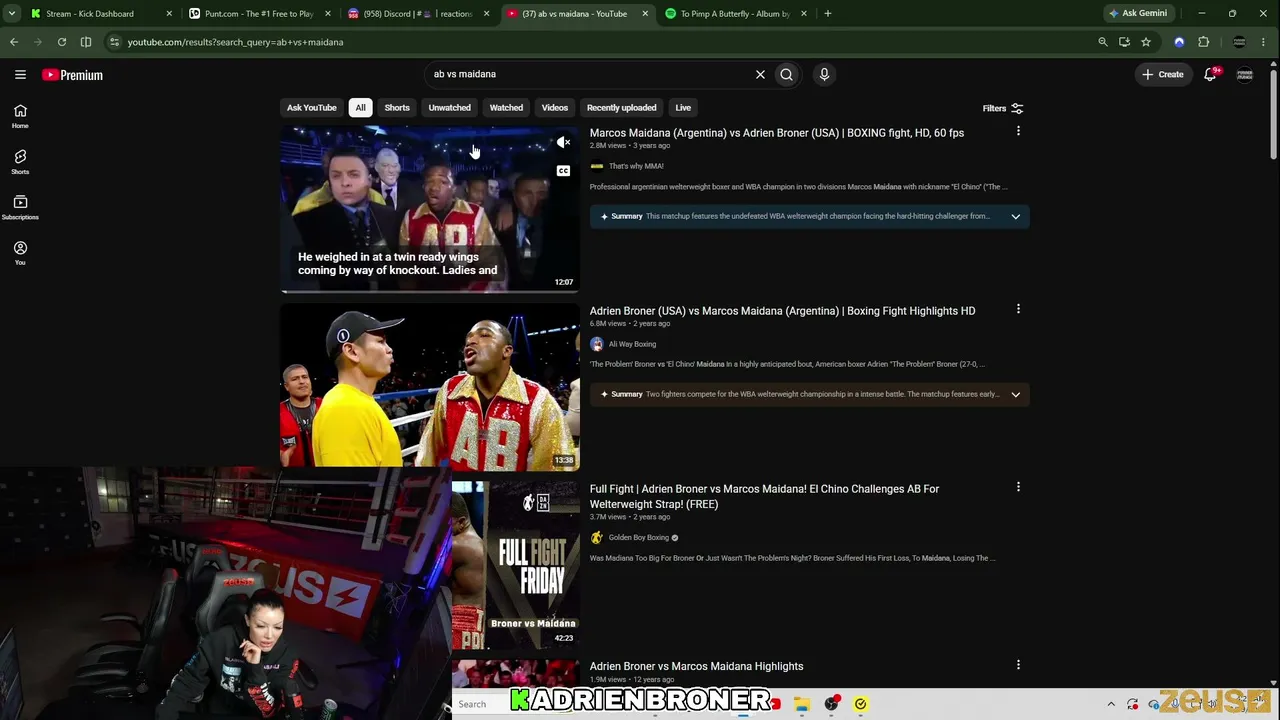
Task: Click the Create button
Action: 1163,74
